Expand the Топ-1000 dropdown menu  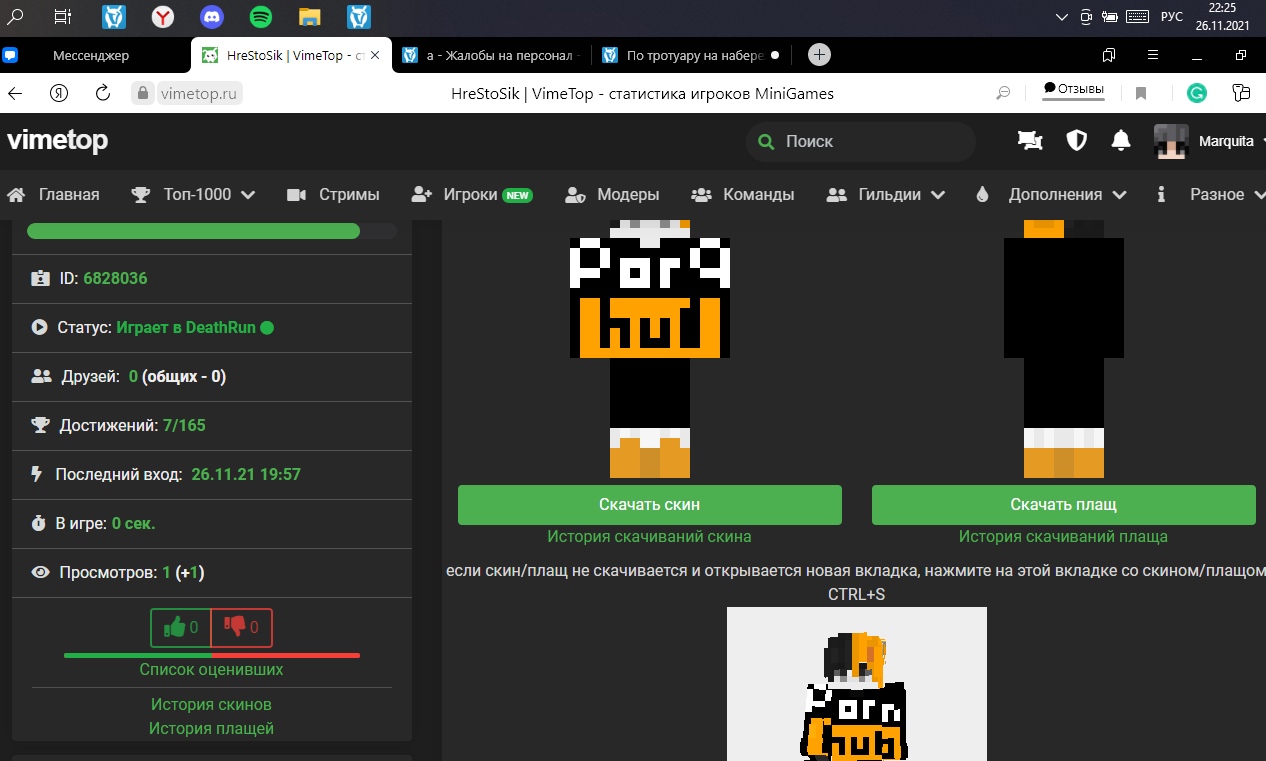[194, 195]
